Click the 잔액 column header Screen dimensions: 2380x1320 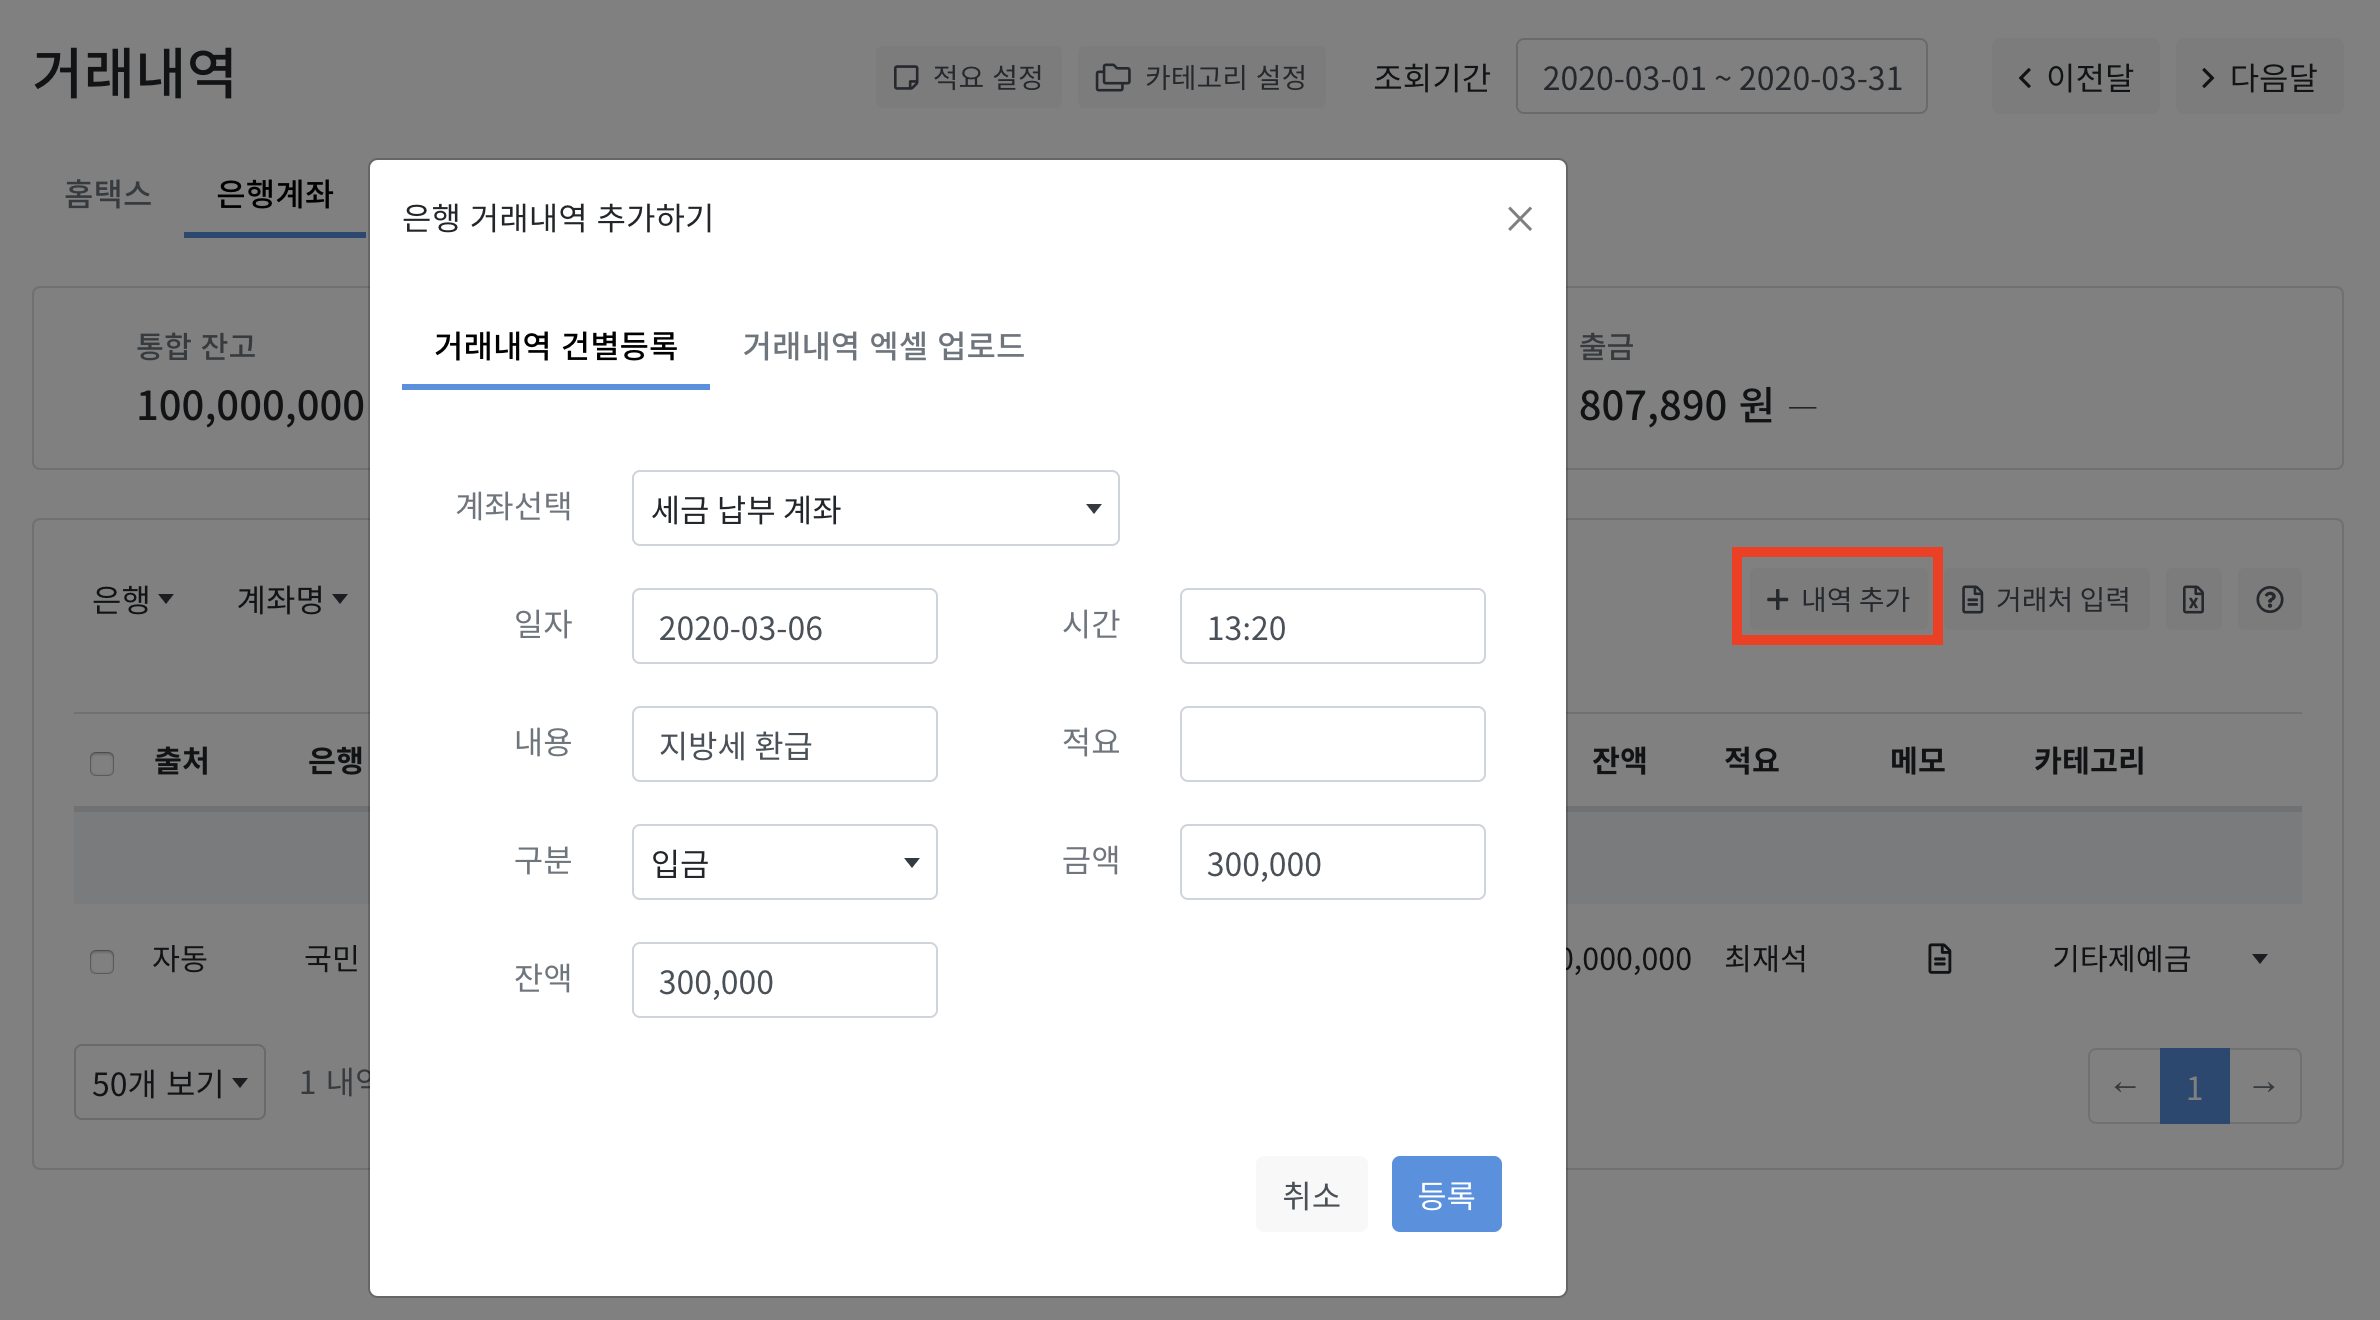point(1619,761)
